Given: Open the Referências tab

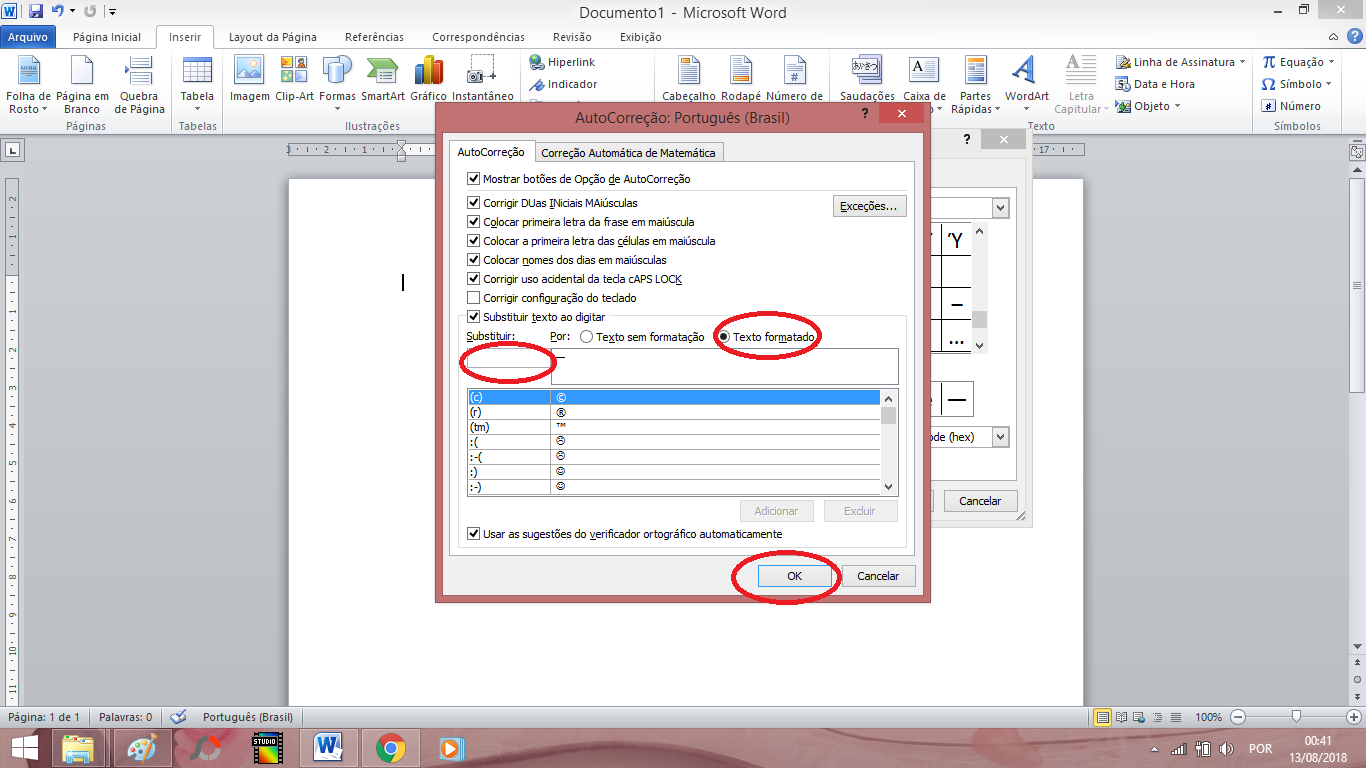Looking at the screenshot, I should coord(374,37).
